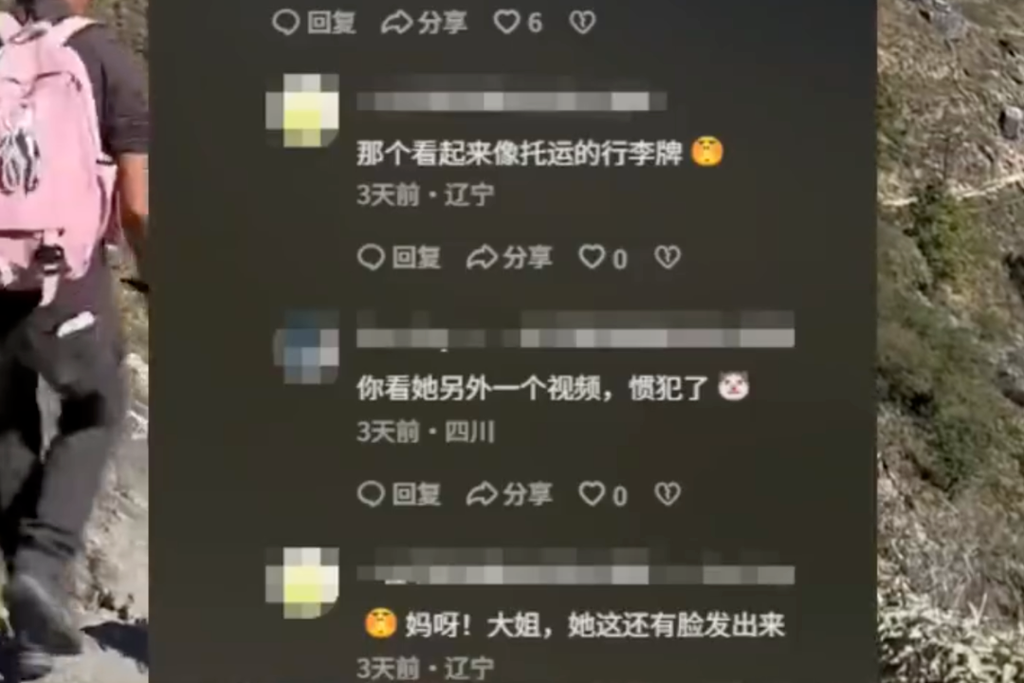Dislike the top comment via broken heart
The height and width of the screenshot is (683, 1024).
[583, 23]
